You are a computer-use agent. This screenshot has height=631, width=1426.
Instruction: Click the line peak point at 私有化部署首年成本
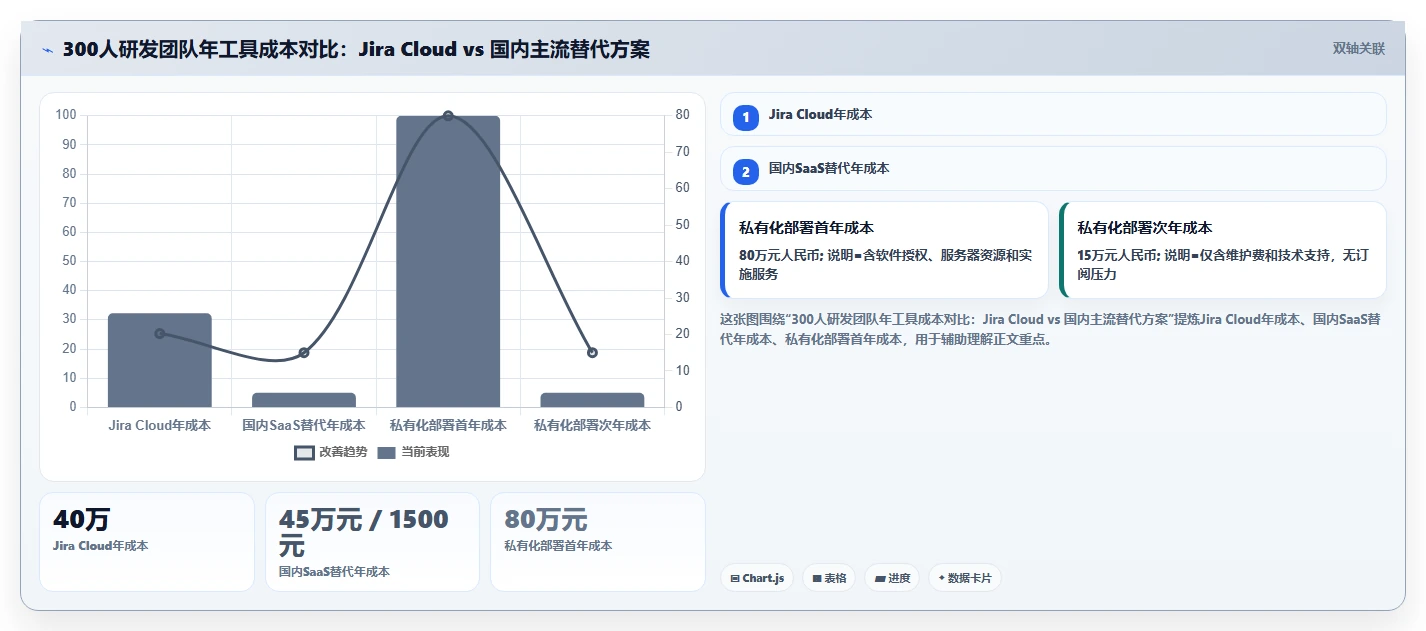448,116
